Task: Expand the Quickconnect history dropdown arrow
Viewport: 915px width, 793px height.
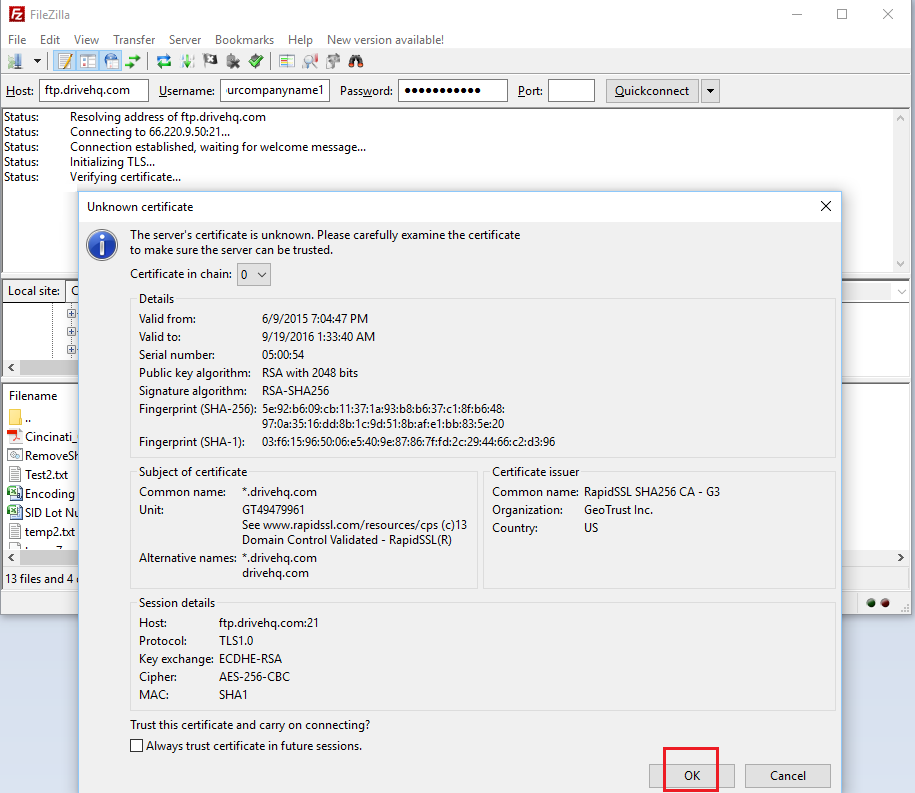Action: 710,91
